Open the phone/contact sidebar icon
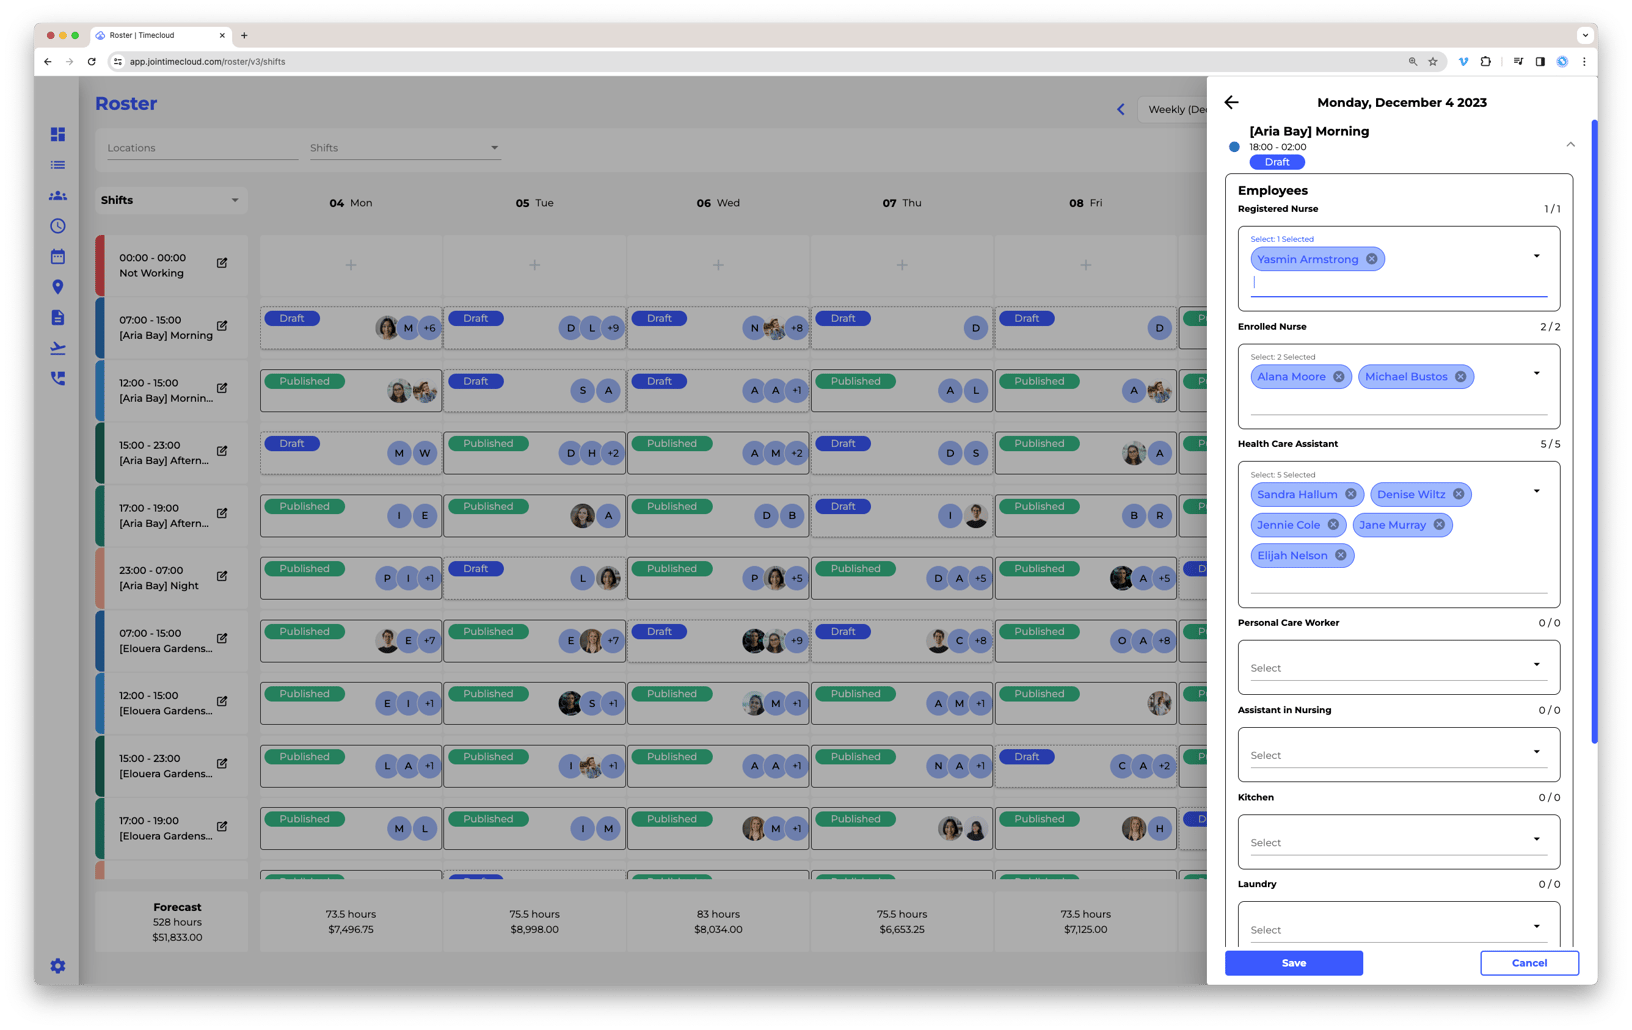This screenshot has height=1030, width=1632. pyautogui.click(x=57, y=378)
